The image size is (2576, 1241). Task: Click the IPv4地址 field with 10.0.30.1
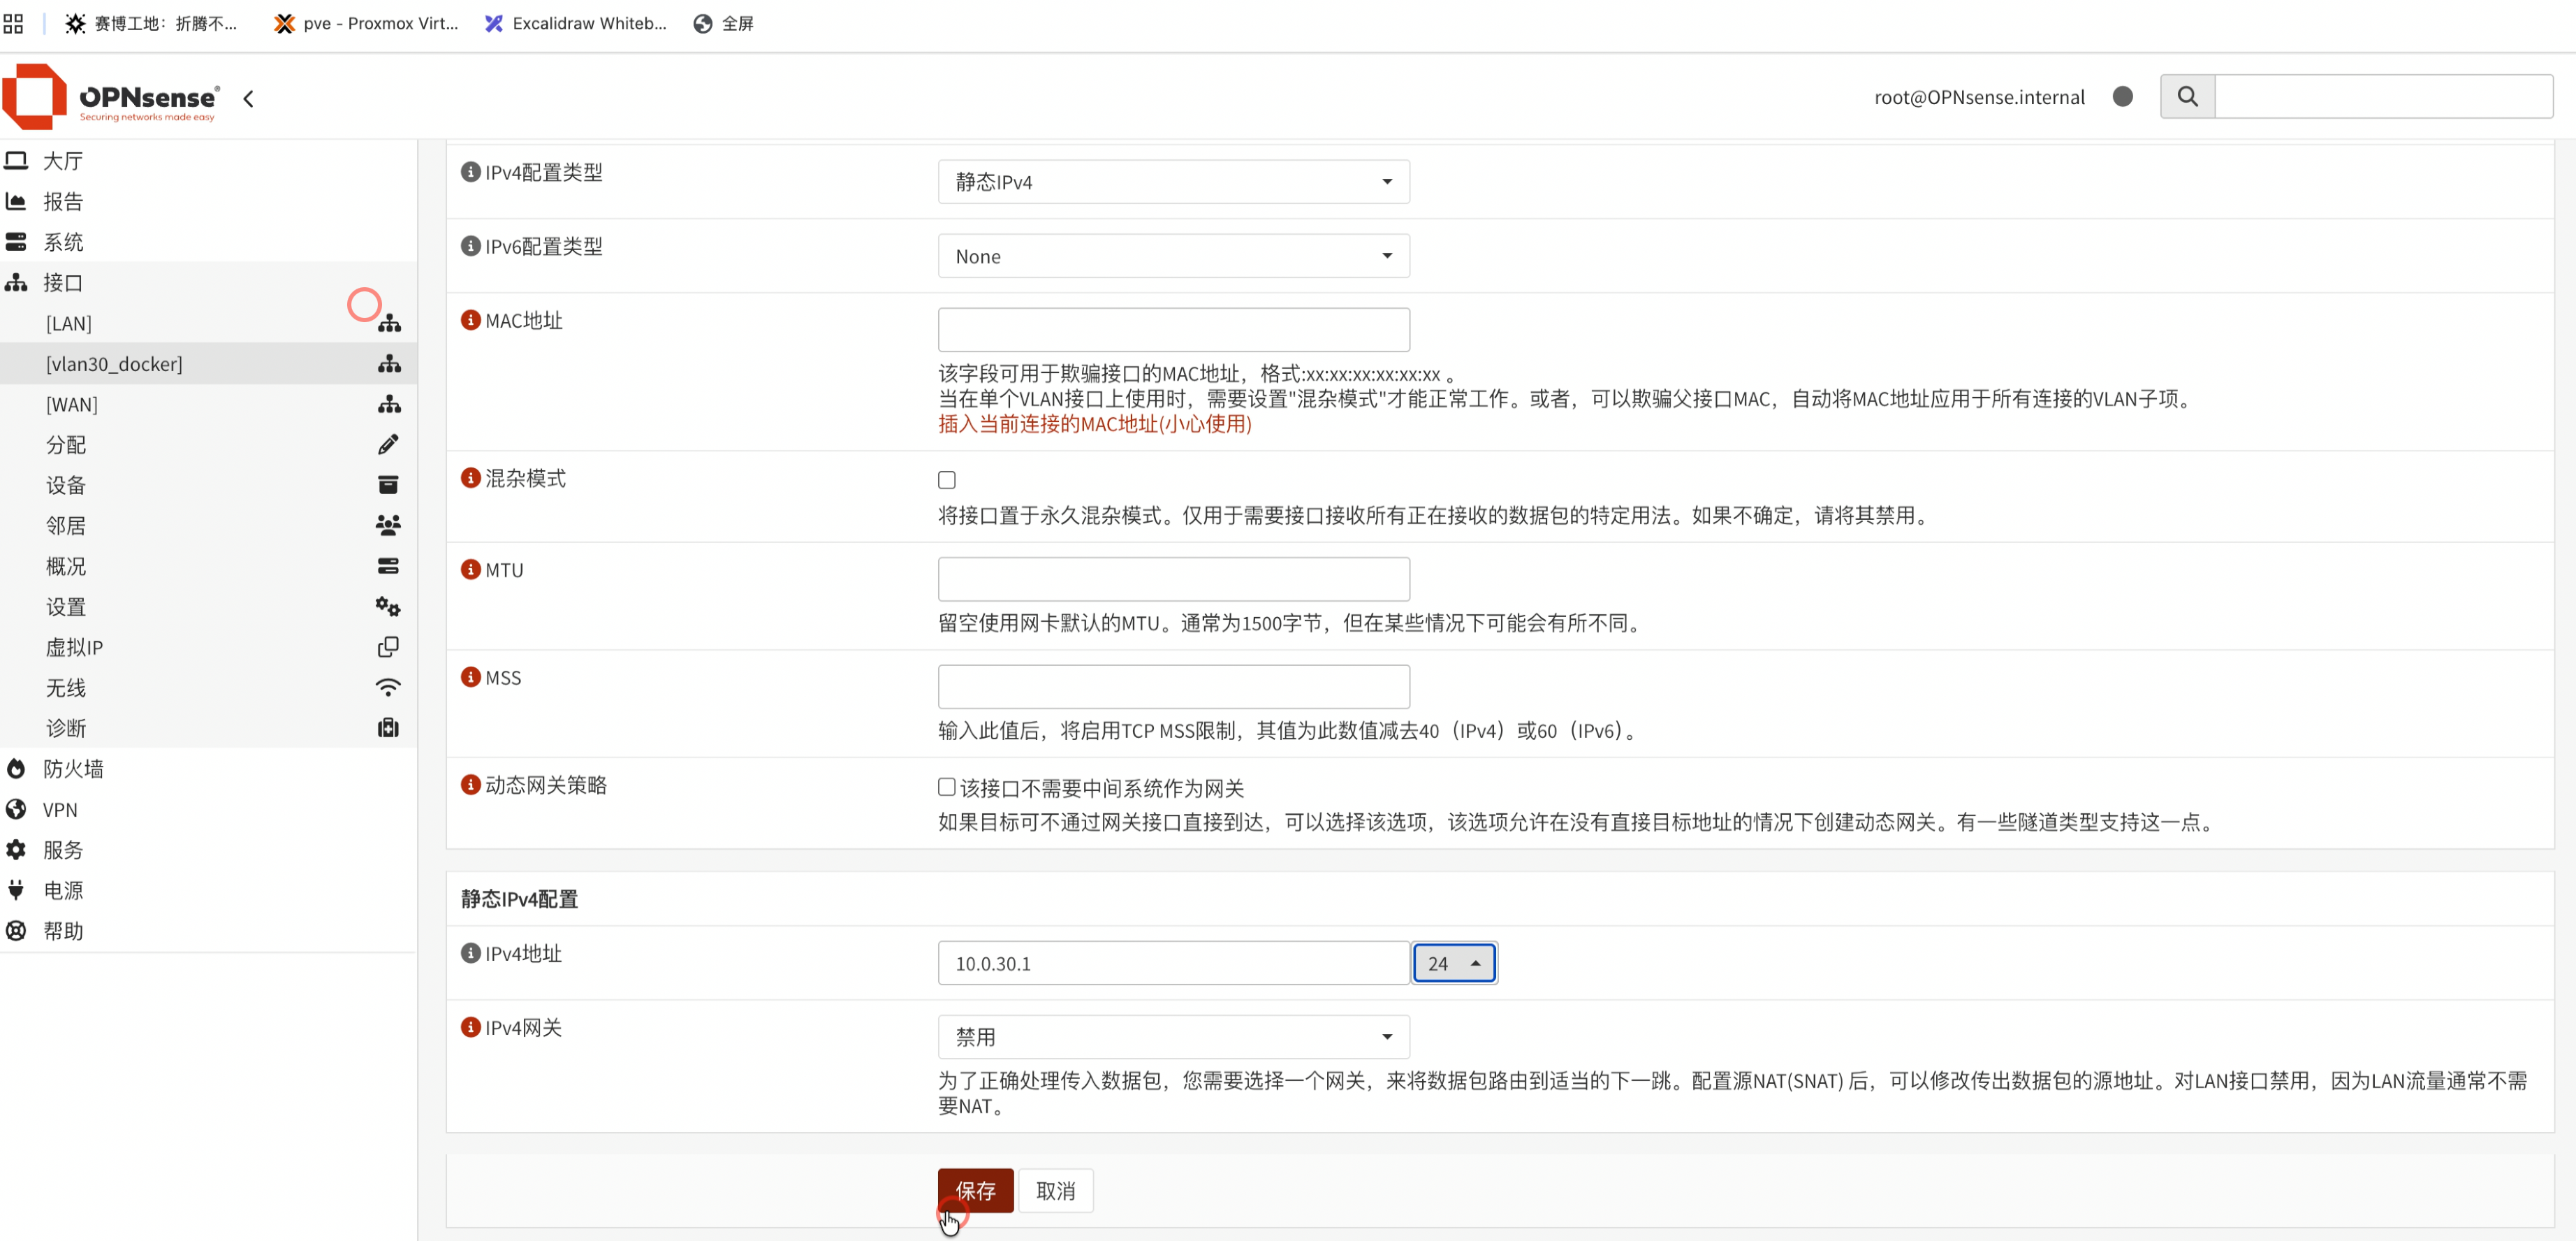1173,963
